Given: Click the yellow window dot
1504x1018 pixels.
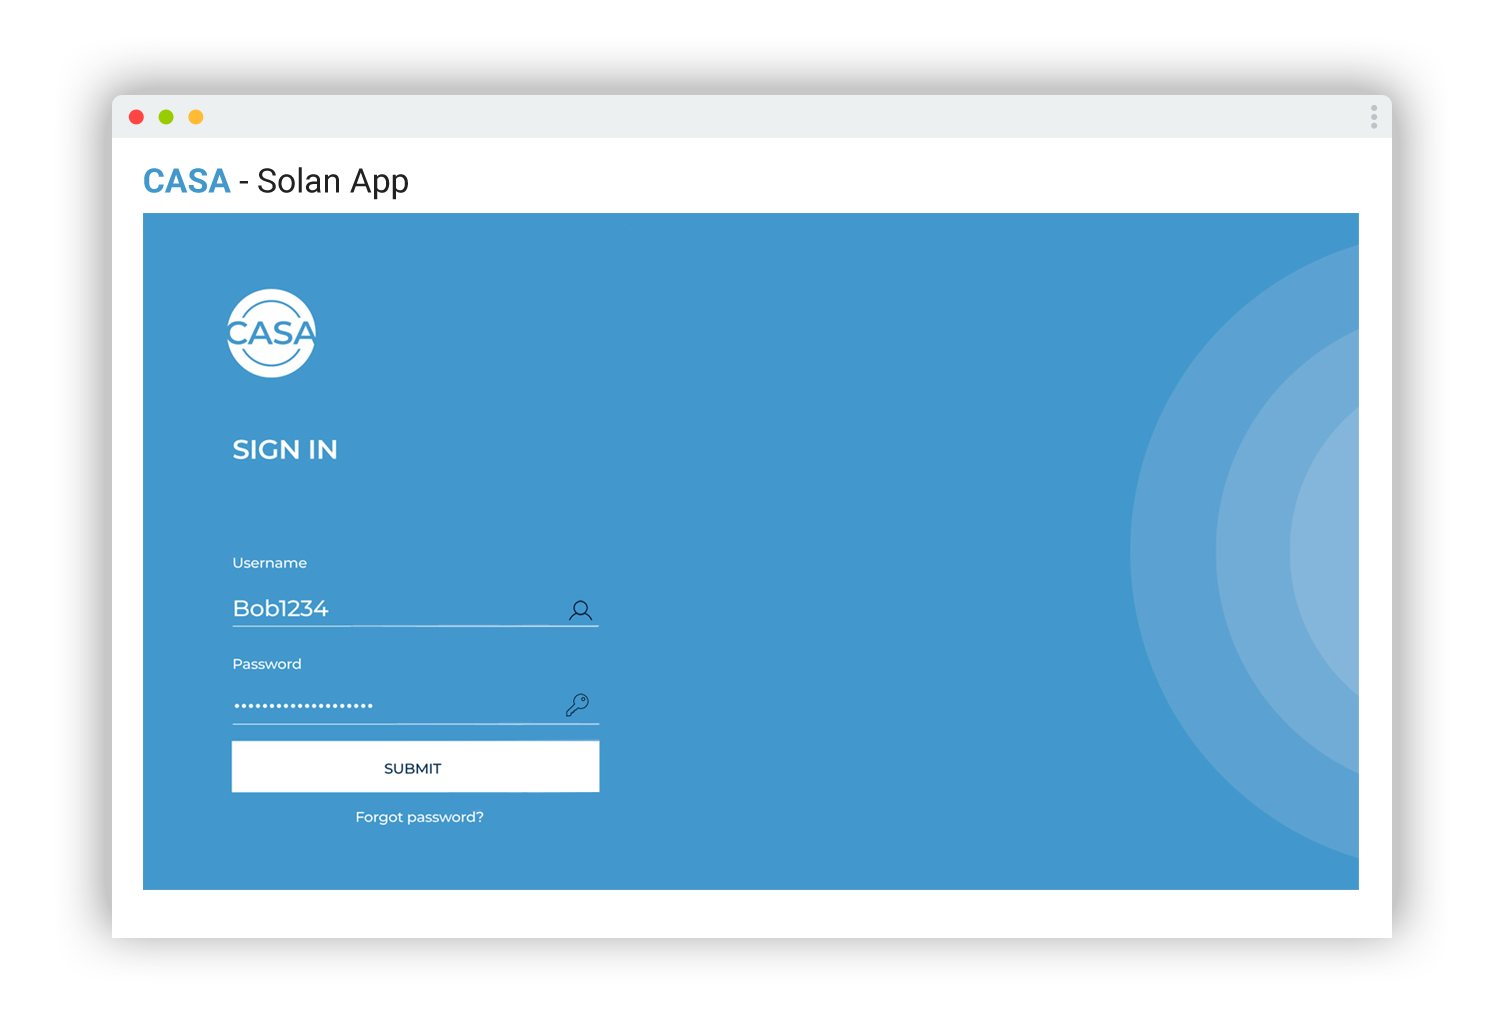Looking at the screenshot, I should (x=196, y=117).
